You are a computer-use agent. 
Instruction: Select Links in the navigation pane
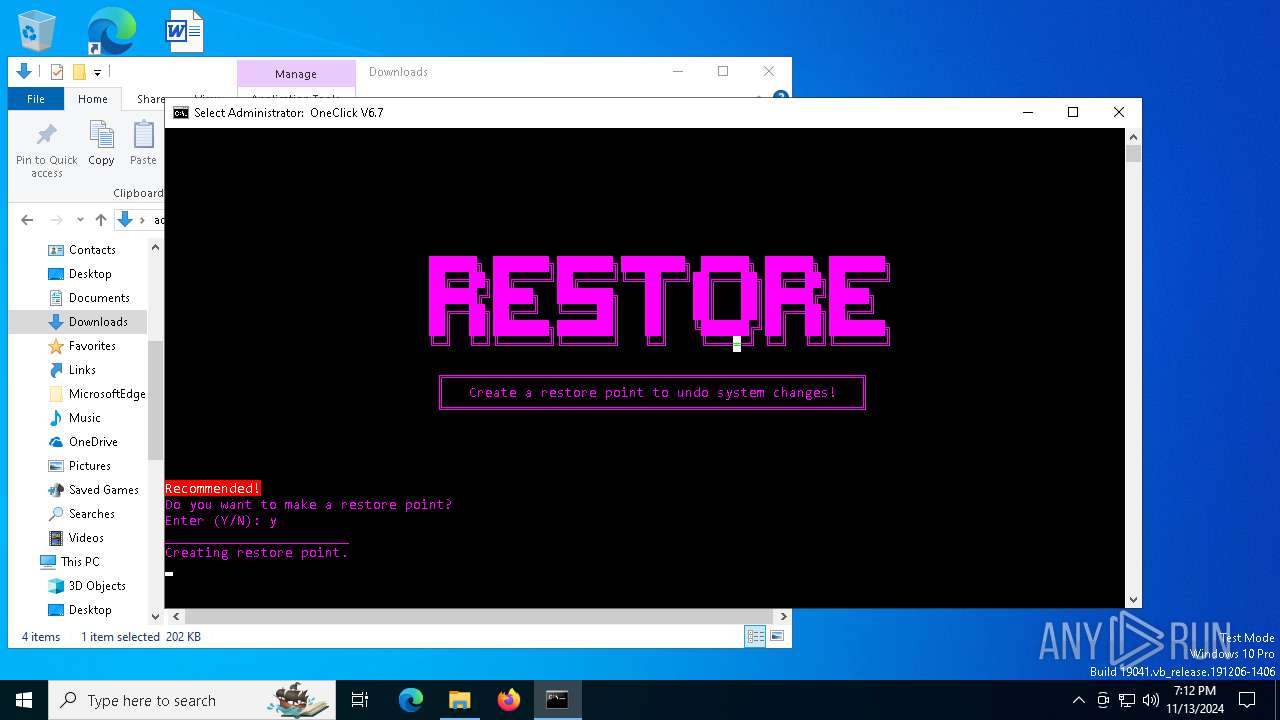pos(82,370)
